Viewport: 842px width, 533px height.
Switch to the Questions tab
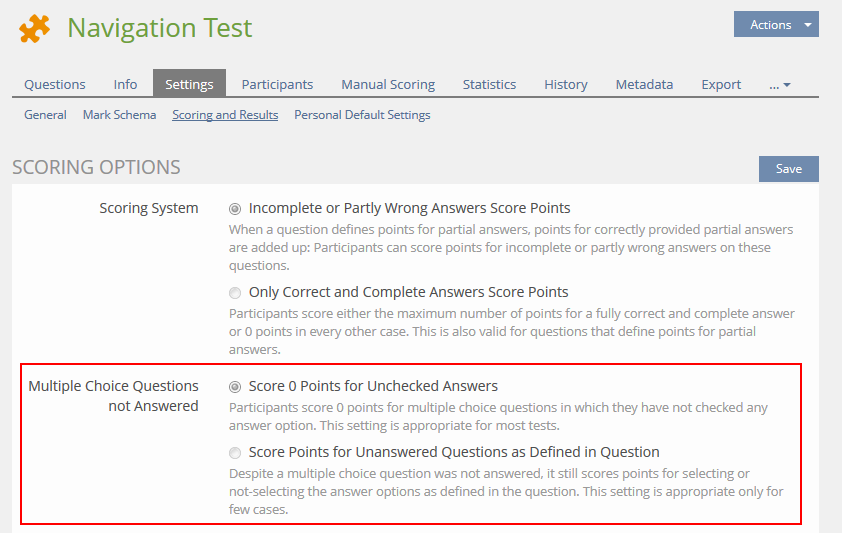click(55, 85)
